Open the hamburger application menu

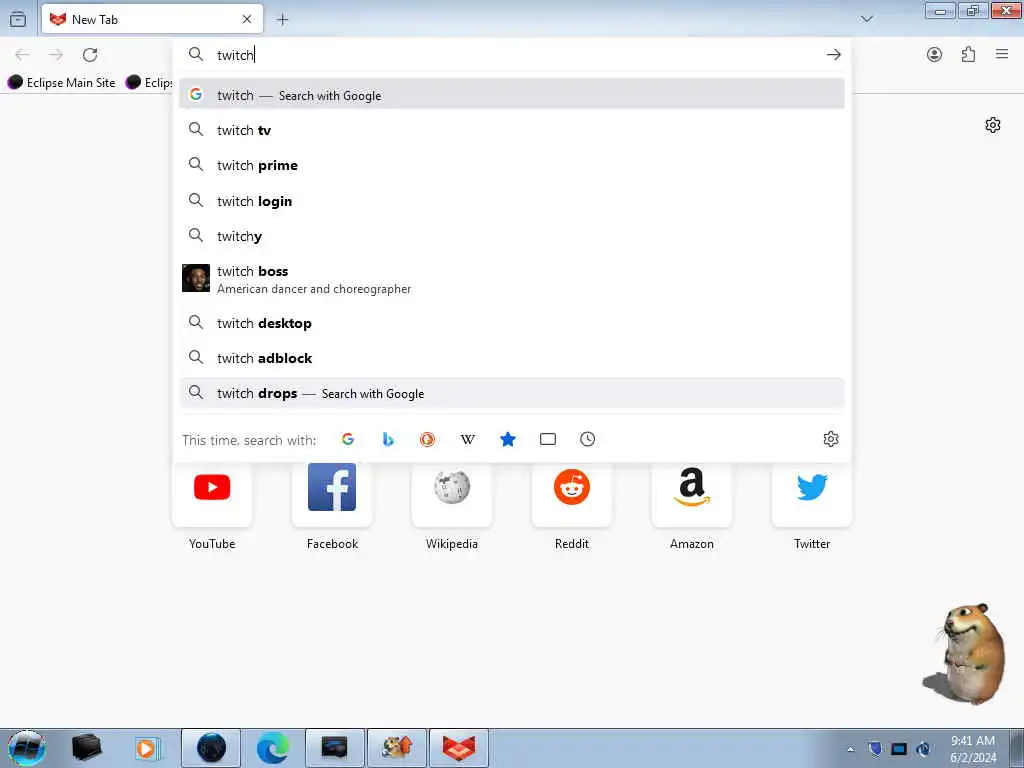tap(1002, 54)
